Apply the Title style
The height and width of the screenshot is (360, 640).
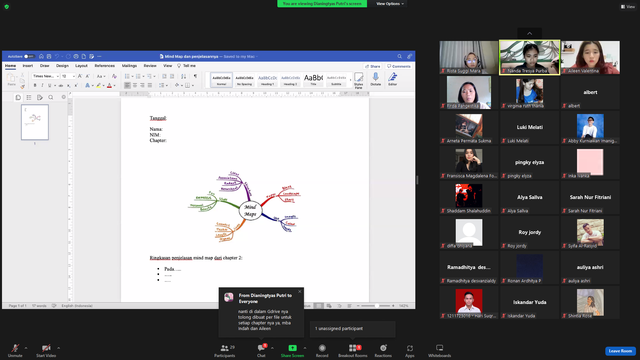[x=313, y=80]
